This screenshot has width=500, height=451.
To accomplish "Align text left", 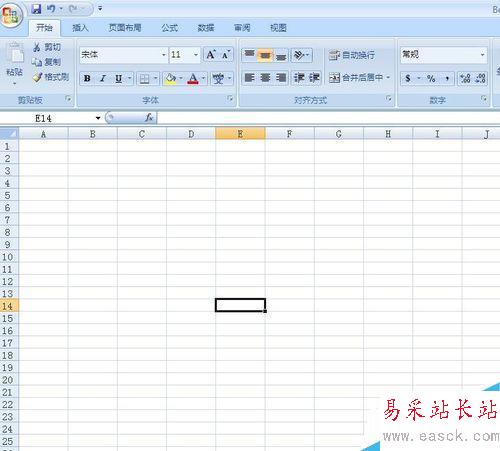I will coord(249,78).
